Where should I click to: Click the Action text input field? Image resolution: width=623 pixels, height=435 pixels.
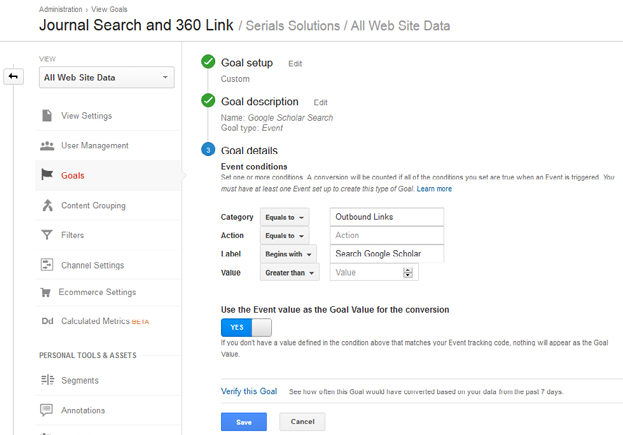(x=386, y=235)
